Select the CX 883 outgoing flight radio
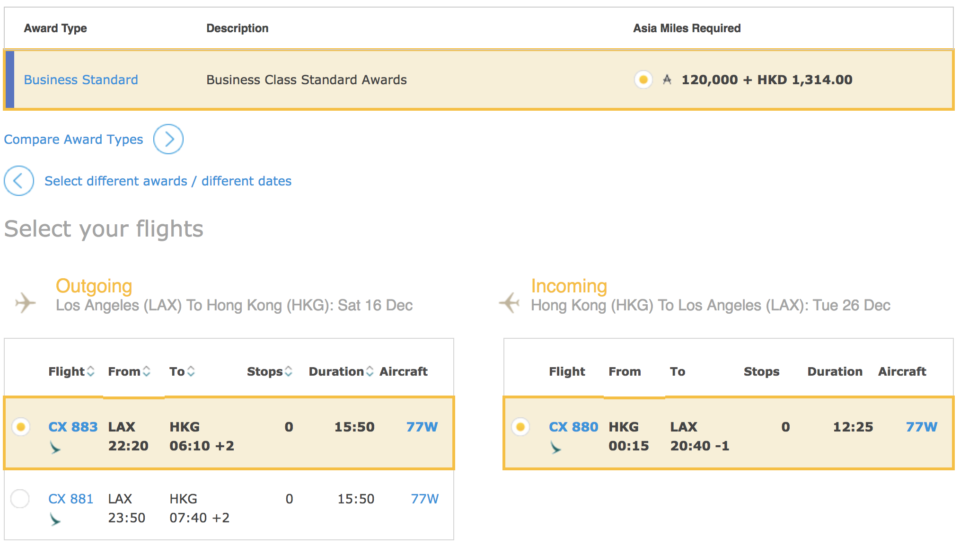The image size is (960, 546). pyautogui.click(x=21, y=427)
